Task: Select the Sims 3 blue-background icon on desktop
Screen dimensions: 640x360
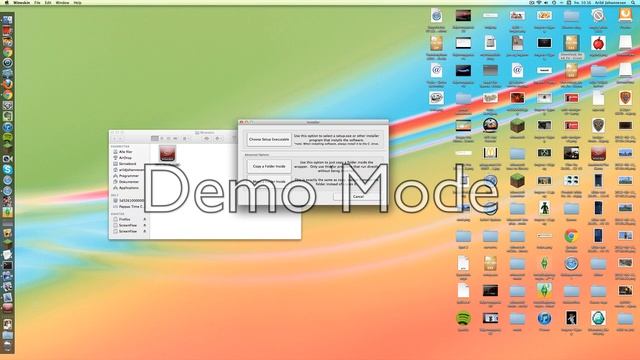Action: click(544, 291)
